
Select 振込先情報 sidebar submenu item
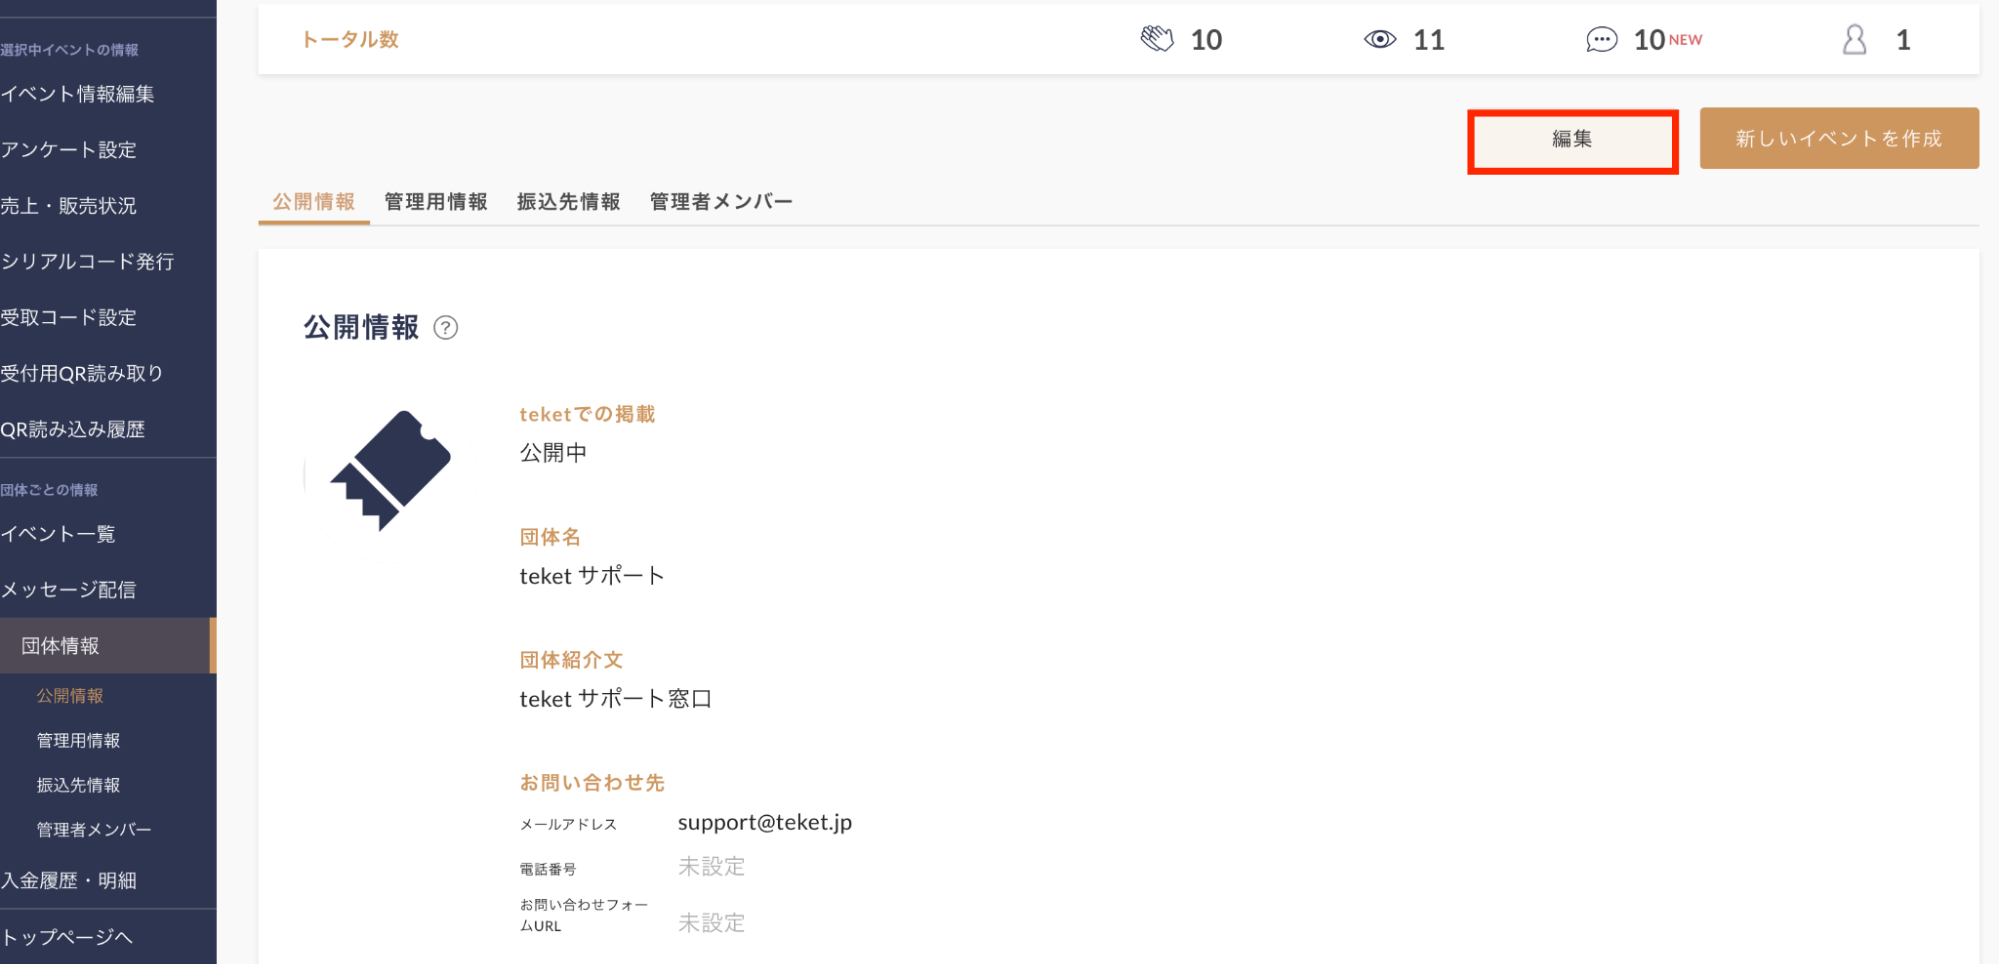click(78, 786)
